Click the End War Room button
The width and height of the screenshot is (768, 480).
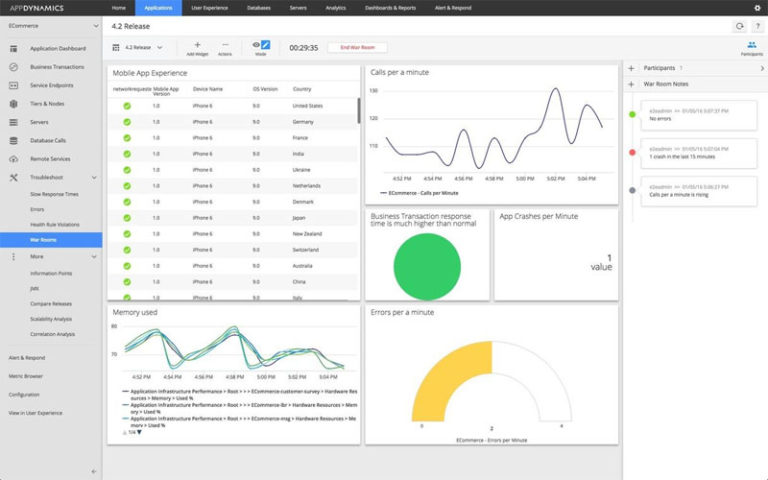(357, 47)
